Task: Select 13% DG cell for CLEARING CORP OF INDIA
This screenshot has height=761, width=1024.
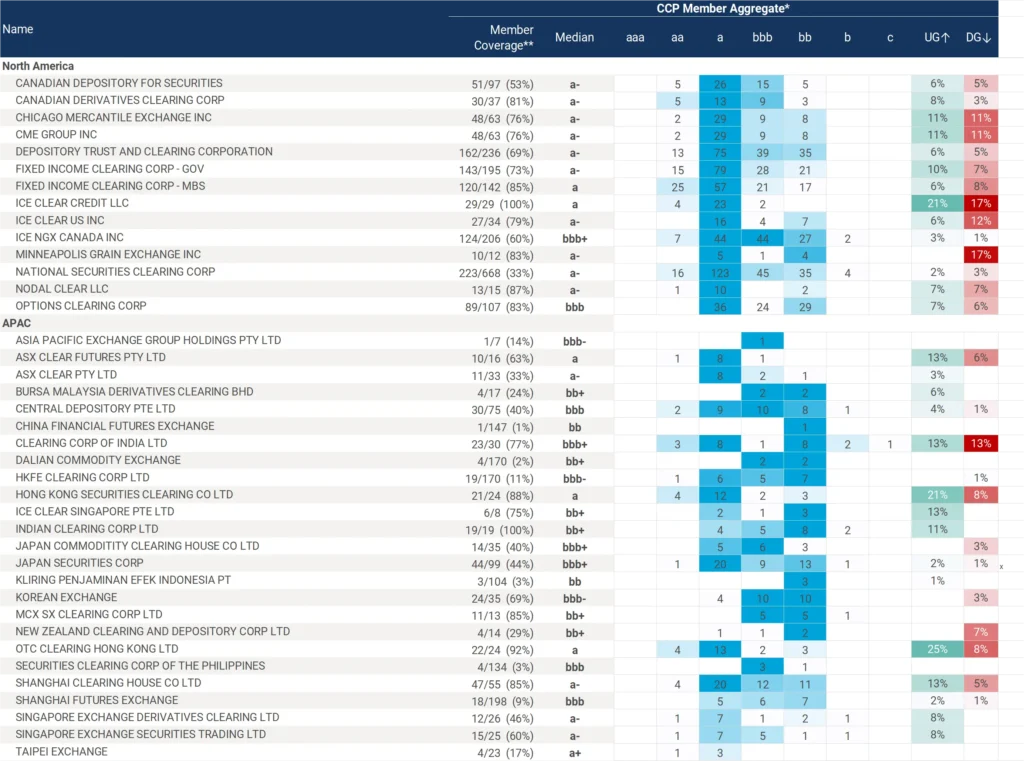Action: click(x=981, y=444)
